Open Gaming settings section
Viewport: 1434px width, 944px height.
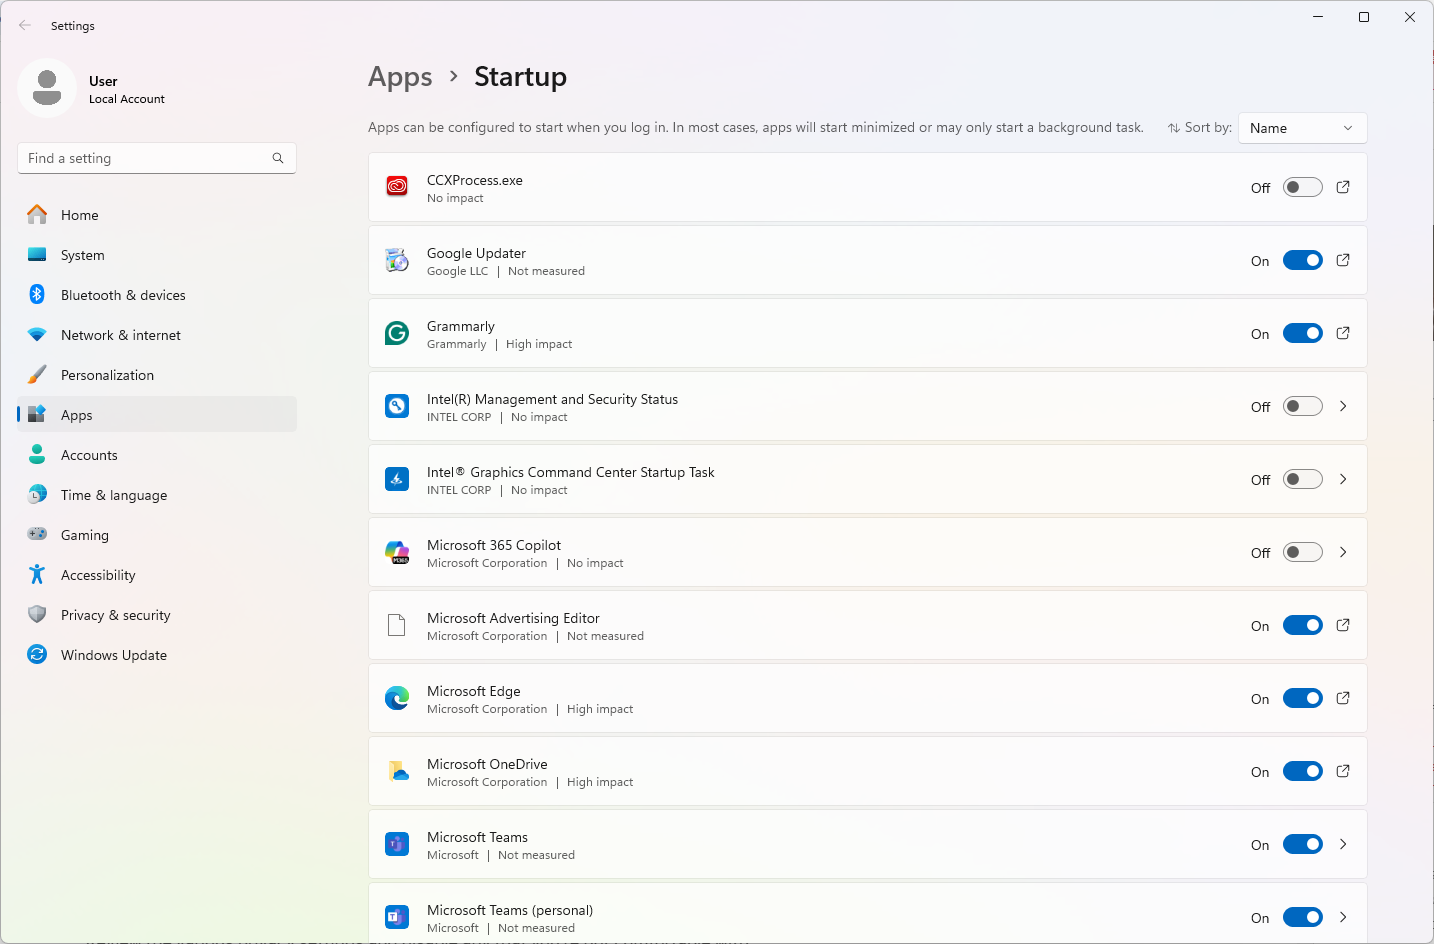pyautogui.click(x=157, y=535)
